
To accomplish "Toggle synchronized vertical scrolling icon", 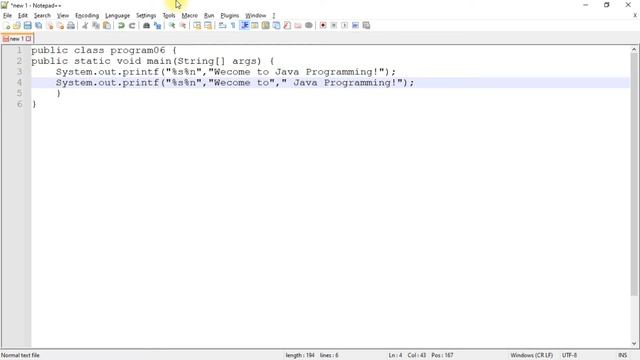I will (197, 26).
